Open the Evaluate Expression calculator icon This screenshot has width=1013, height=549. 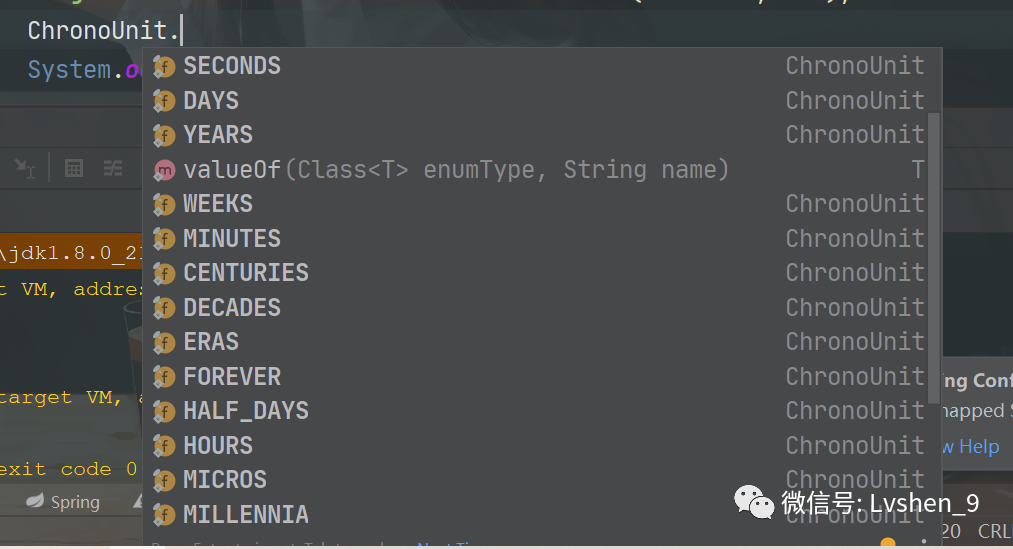[74, 168]
